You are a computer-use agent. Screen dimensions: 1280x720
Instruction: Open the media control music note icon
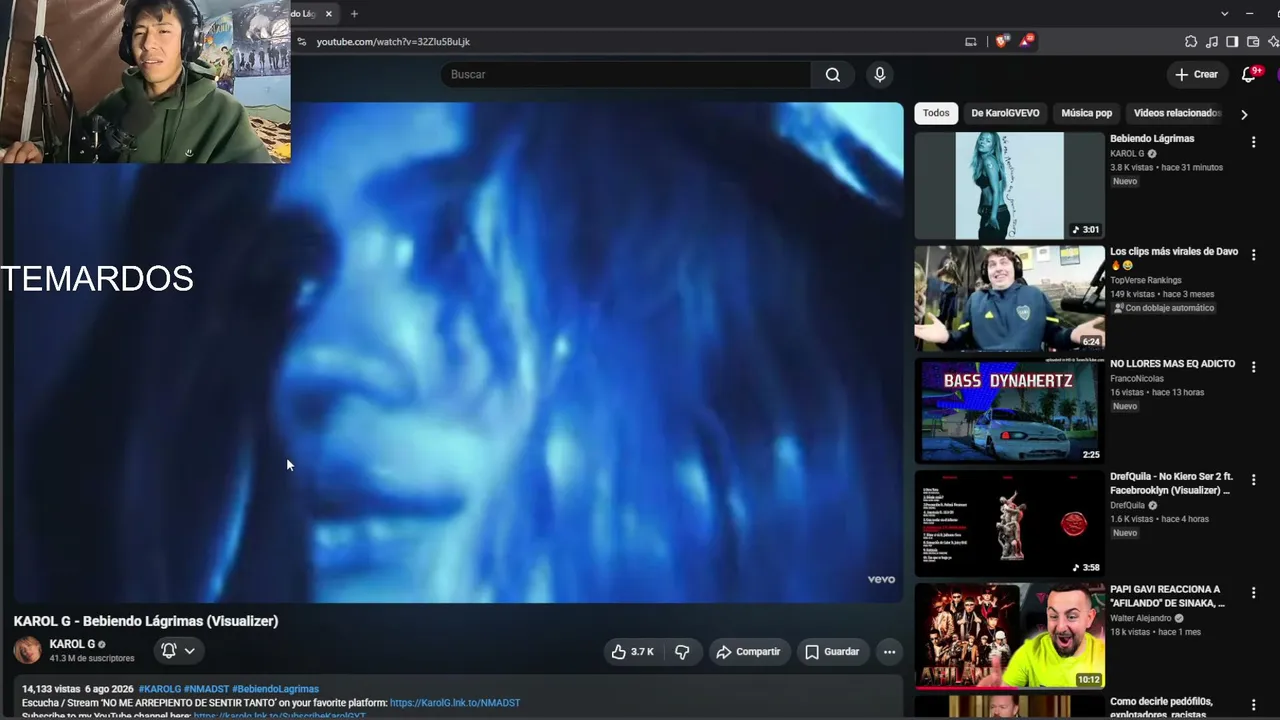(1212, 42)
